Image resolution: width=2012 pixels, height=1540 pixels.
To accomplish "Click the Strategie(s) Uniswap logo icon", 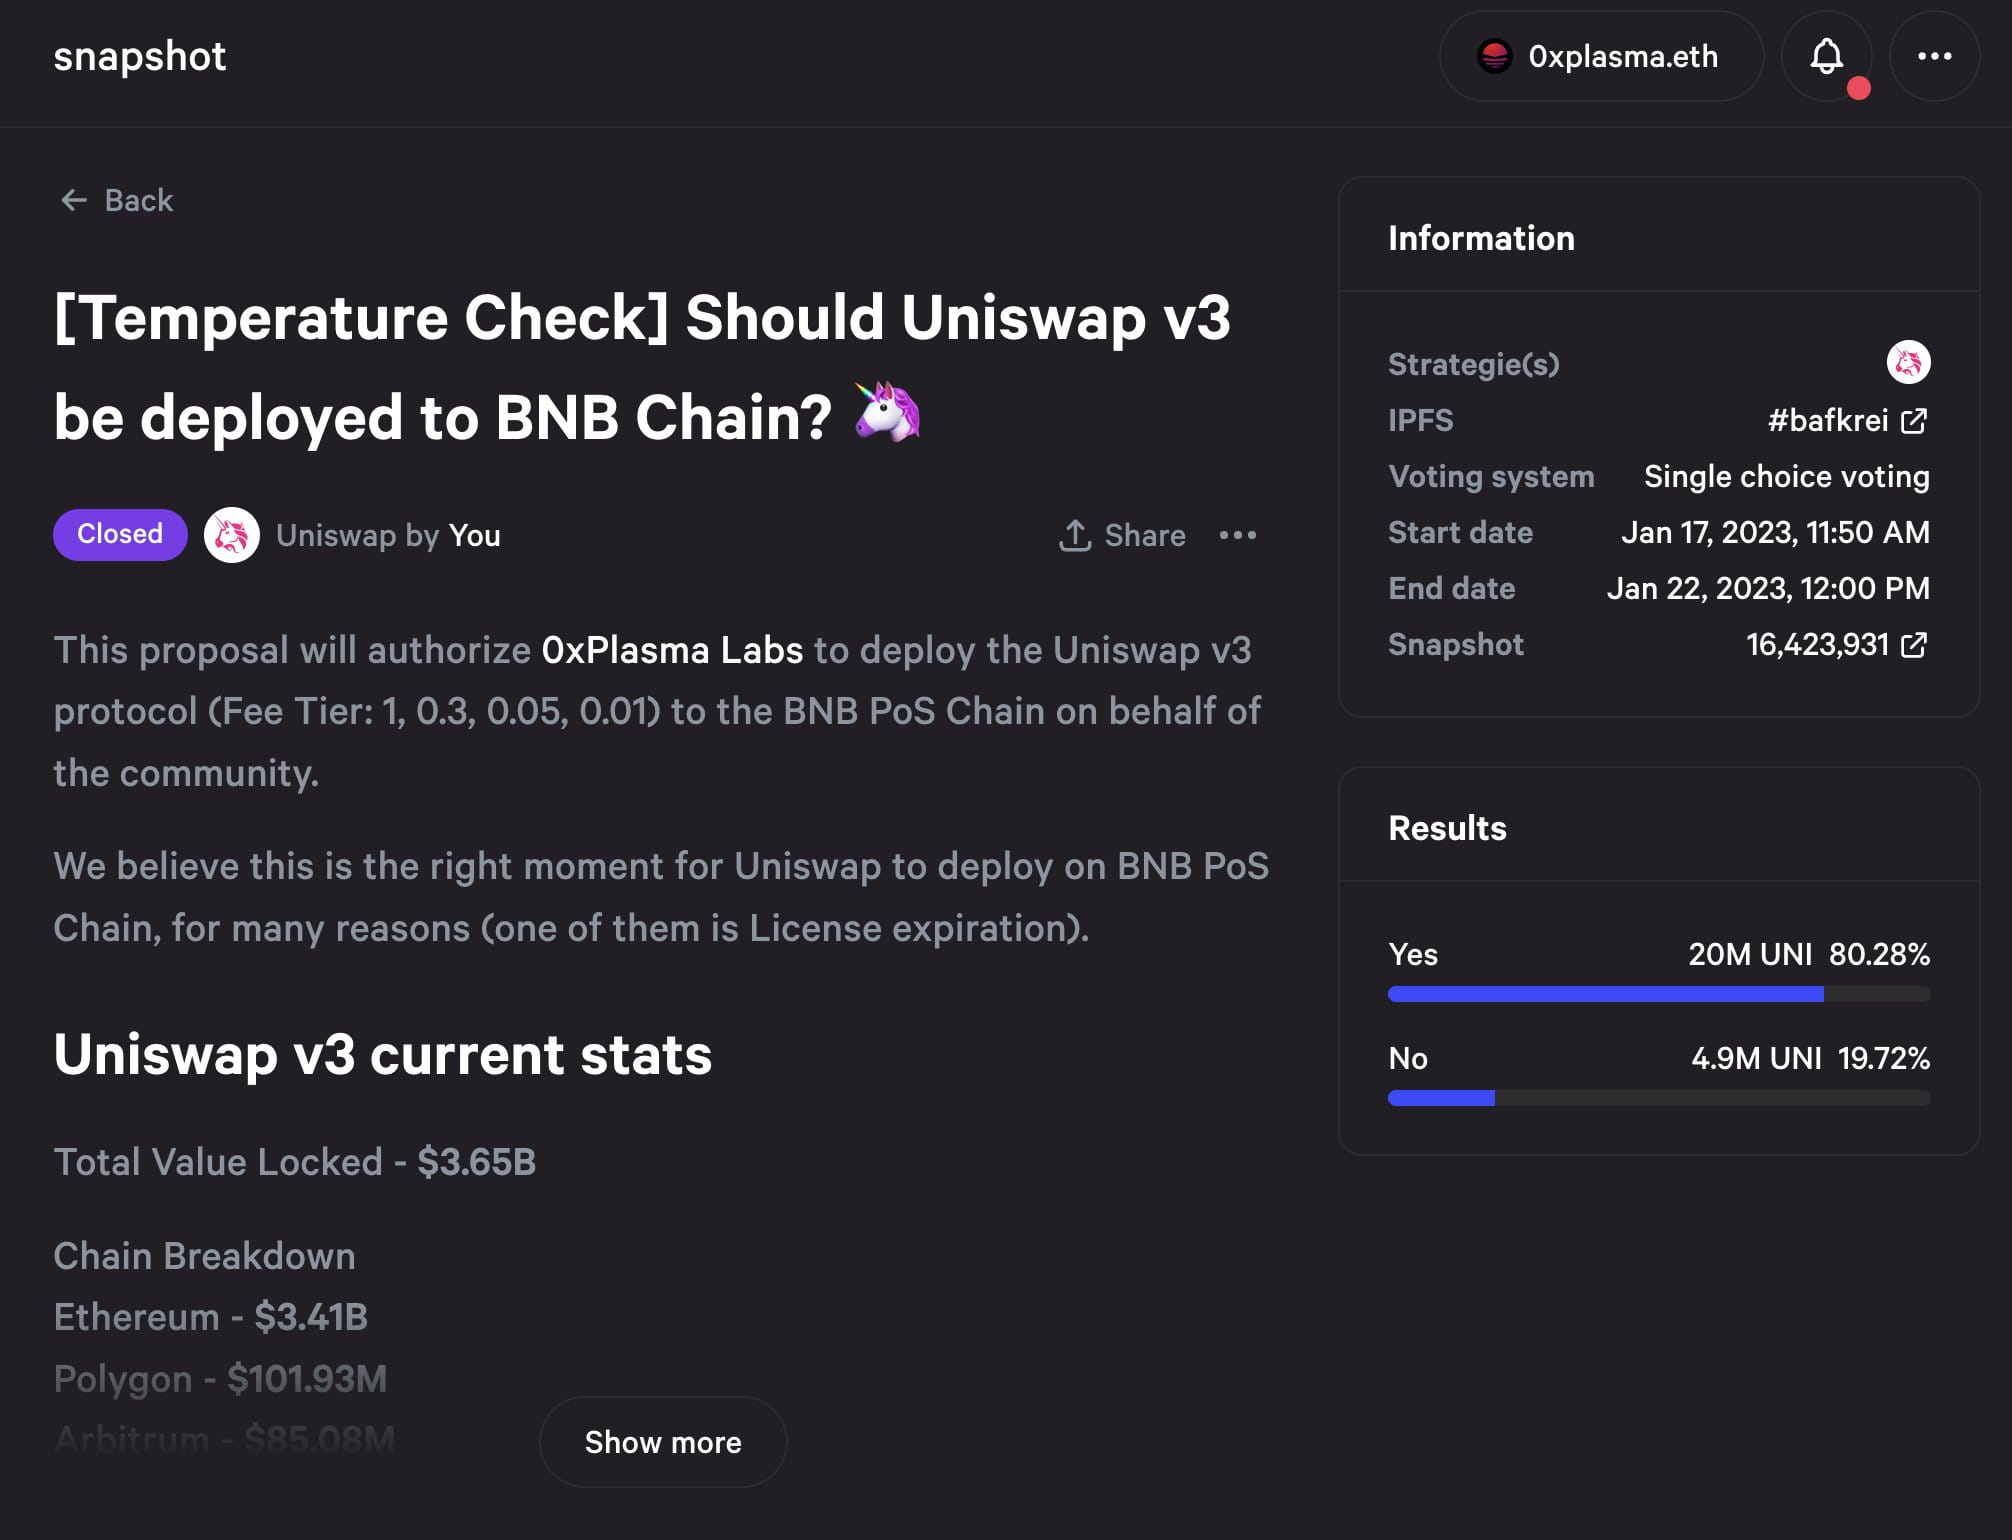I will [1911, 364].
